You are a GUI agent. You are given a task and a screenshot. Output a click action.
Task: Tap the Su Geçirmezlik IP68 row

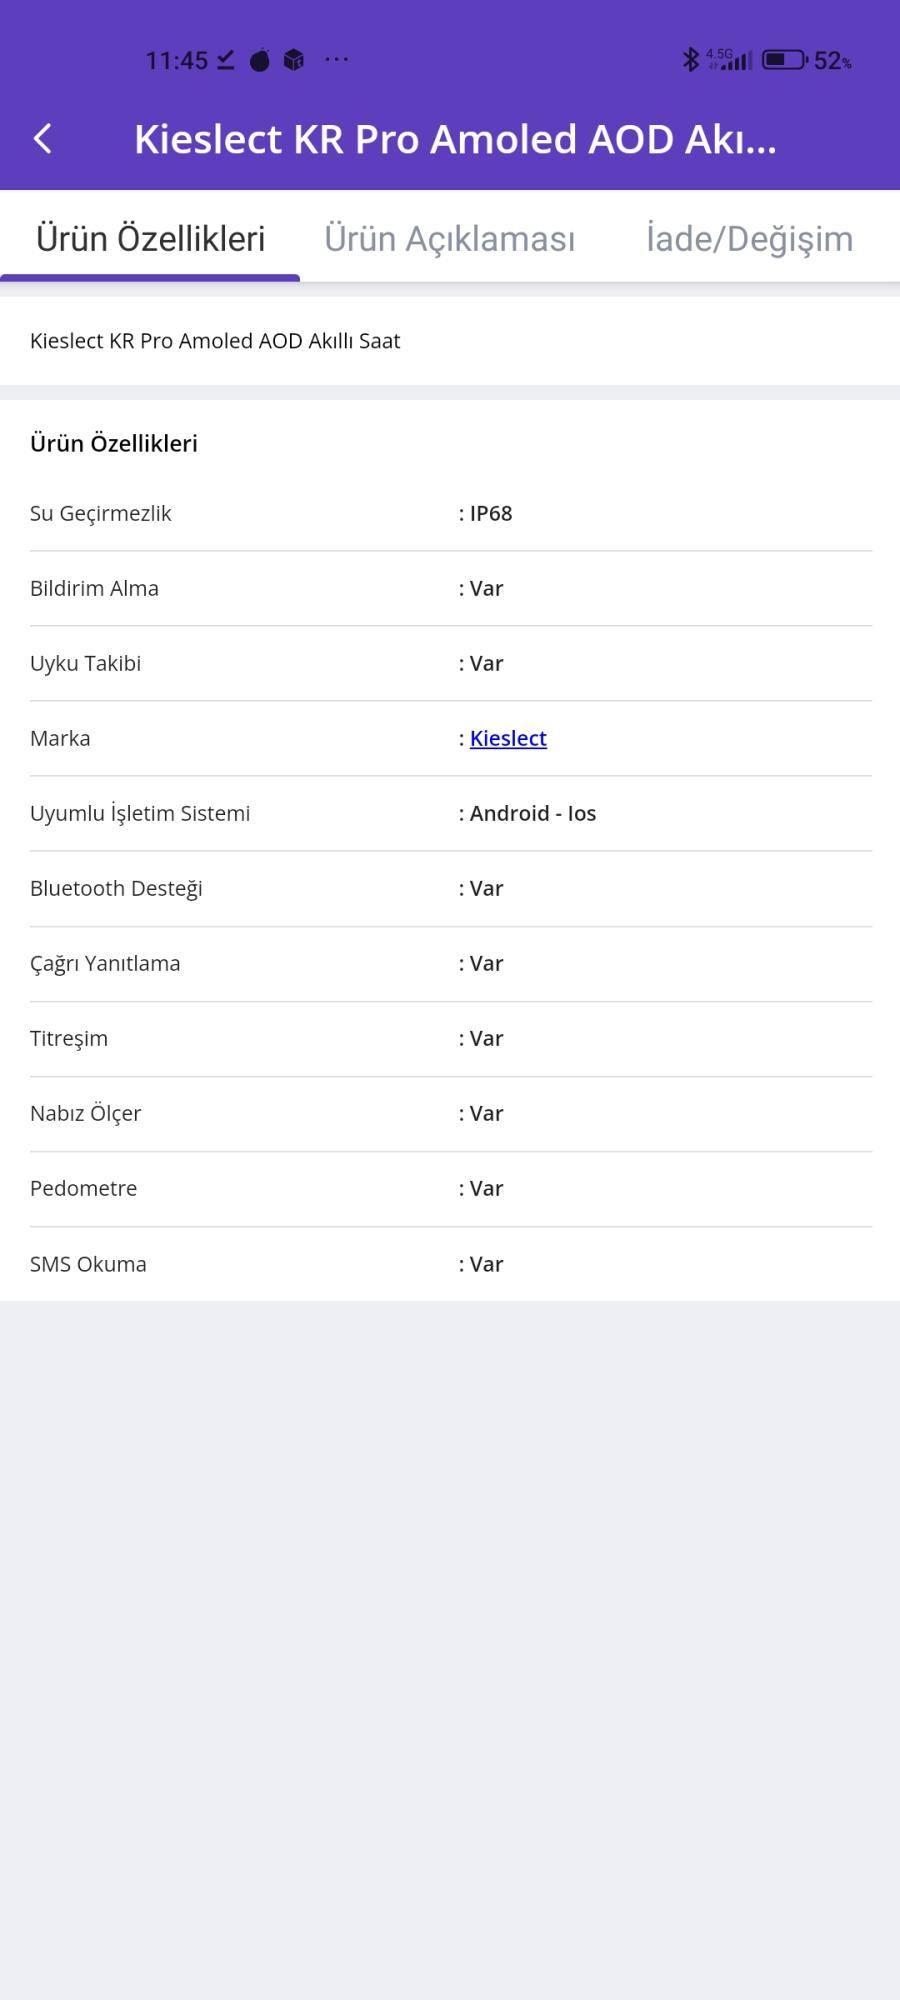tap(450, 513)
